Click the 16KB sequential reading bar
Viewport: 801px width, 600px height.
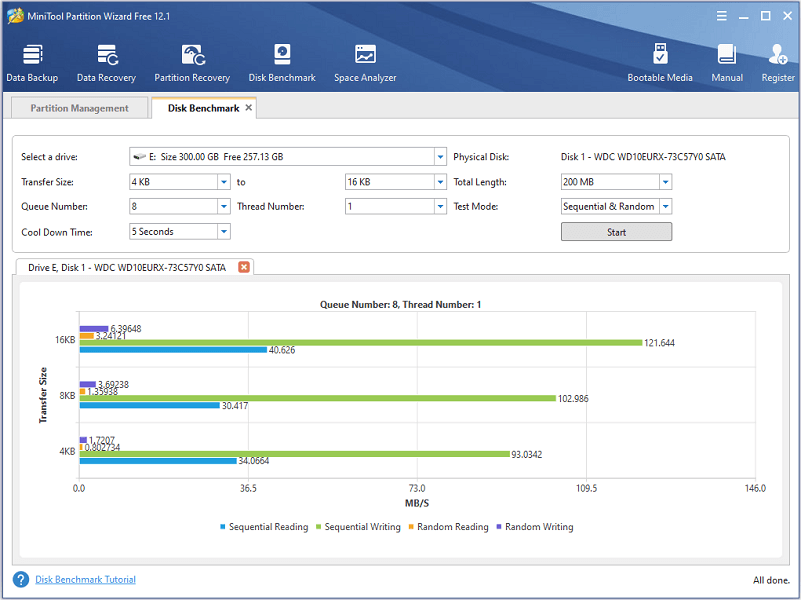click(173, 350)
